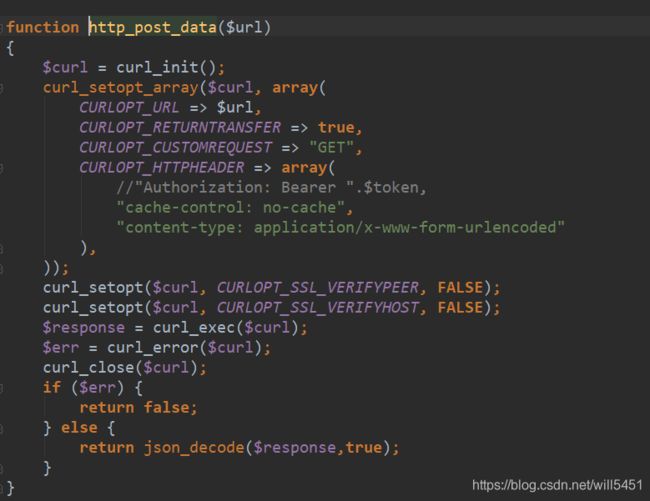Click the json_decode function call
Screen dimensions: 650x501
[194, 448]
